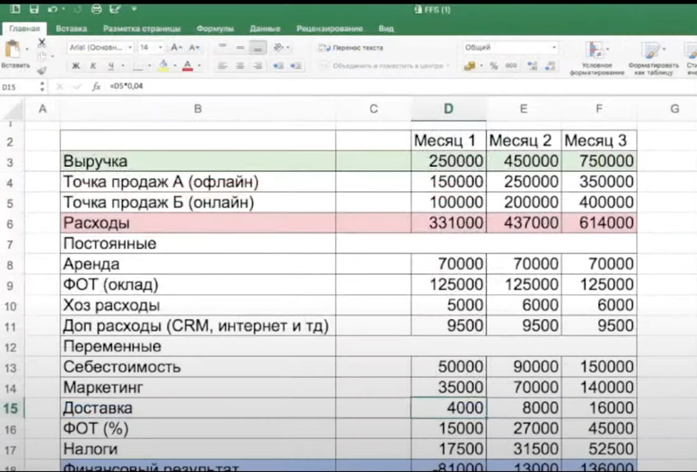Align cell content to the middle vertically
This screenshot has width=697, height=472.
click(x=240, y=47)
